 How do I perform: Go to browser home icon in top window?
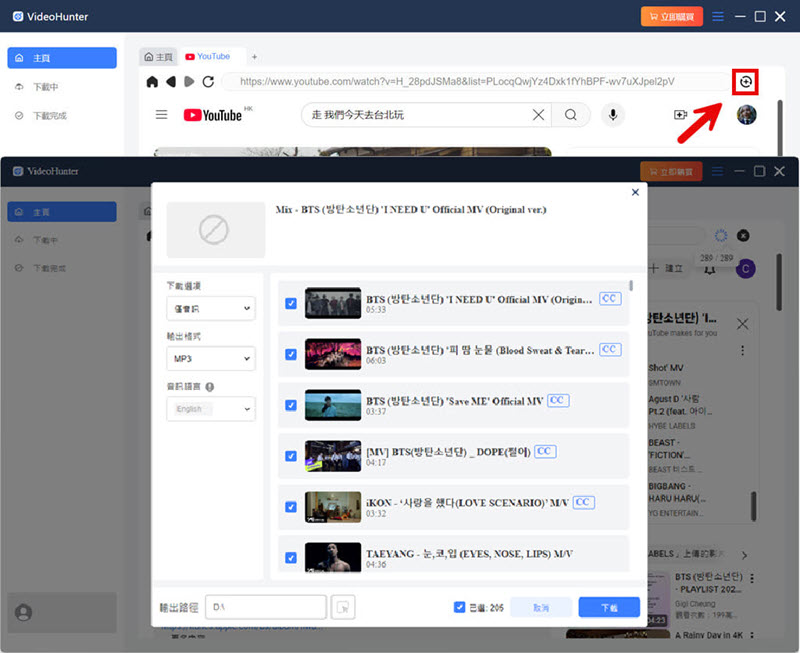pos(152,82)
